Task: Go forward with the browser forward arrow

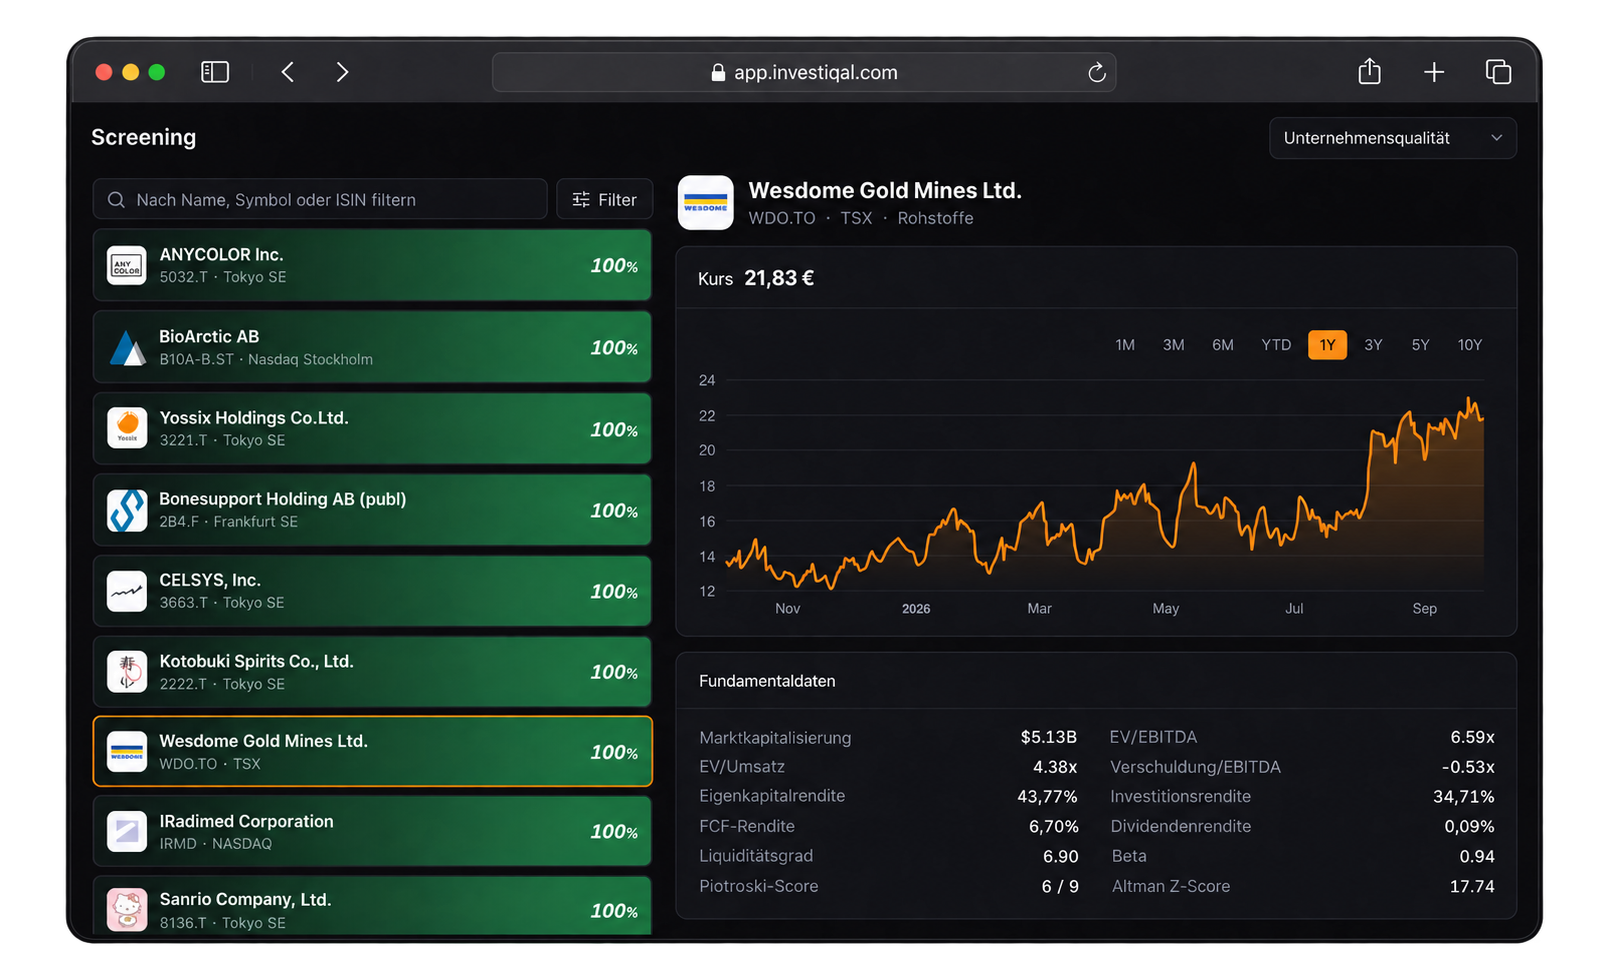Action: [x=342, y=72]
